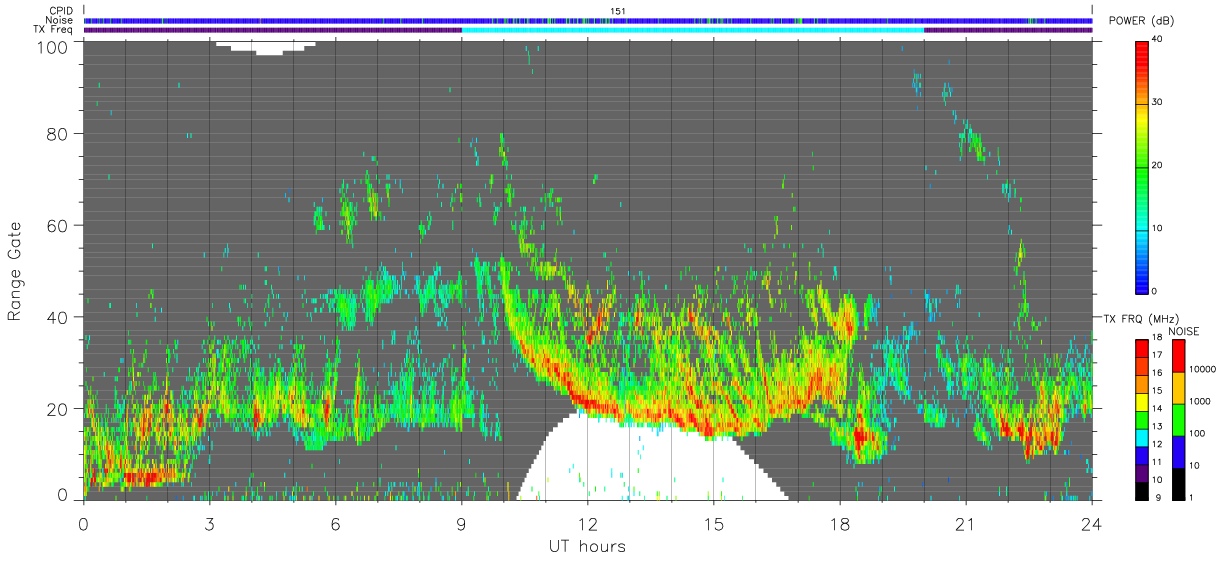Click the CPID value '151'

coord(618,11)
